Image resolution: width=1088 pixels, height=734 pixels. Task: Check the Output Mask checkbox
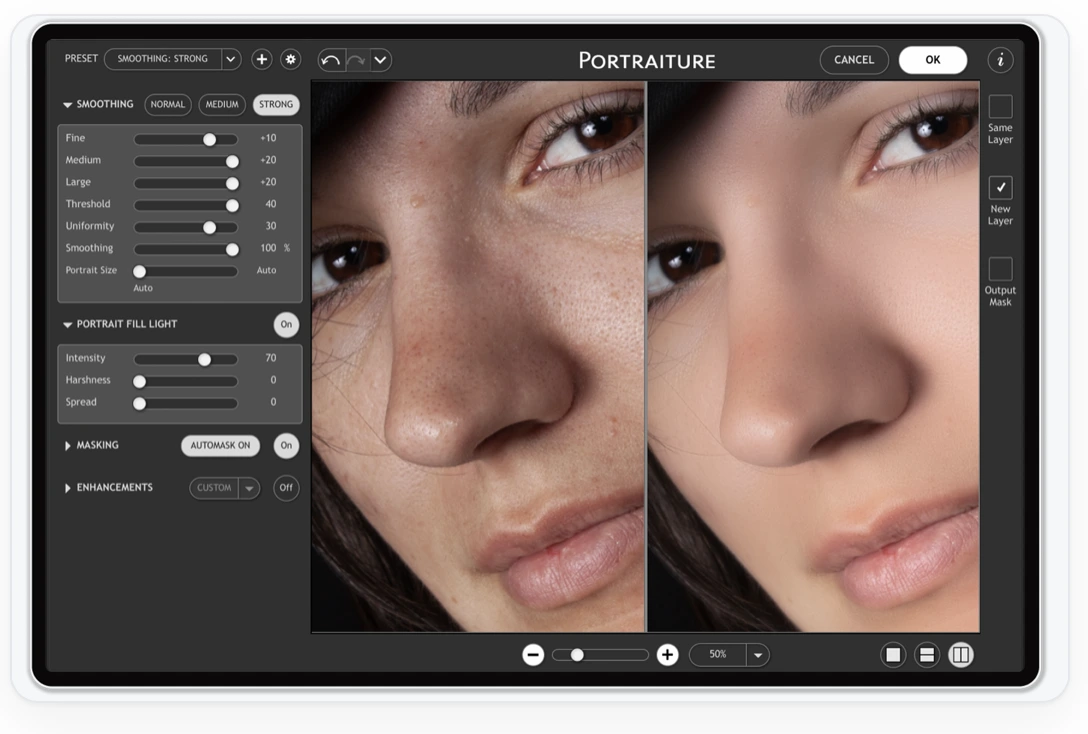pos(1001,268)
